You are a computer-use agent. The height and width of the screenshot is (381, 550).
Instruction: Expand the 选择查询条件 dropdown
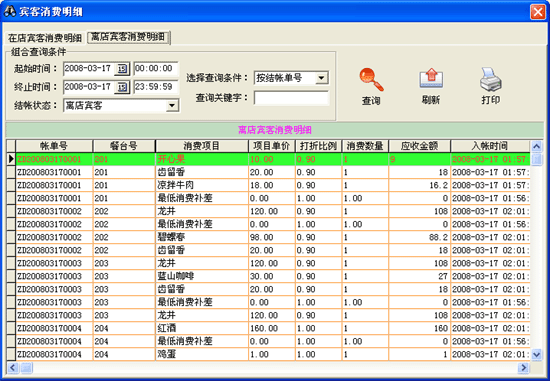click(321, 78)
